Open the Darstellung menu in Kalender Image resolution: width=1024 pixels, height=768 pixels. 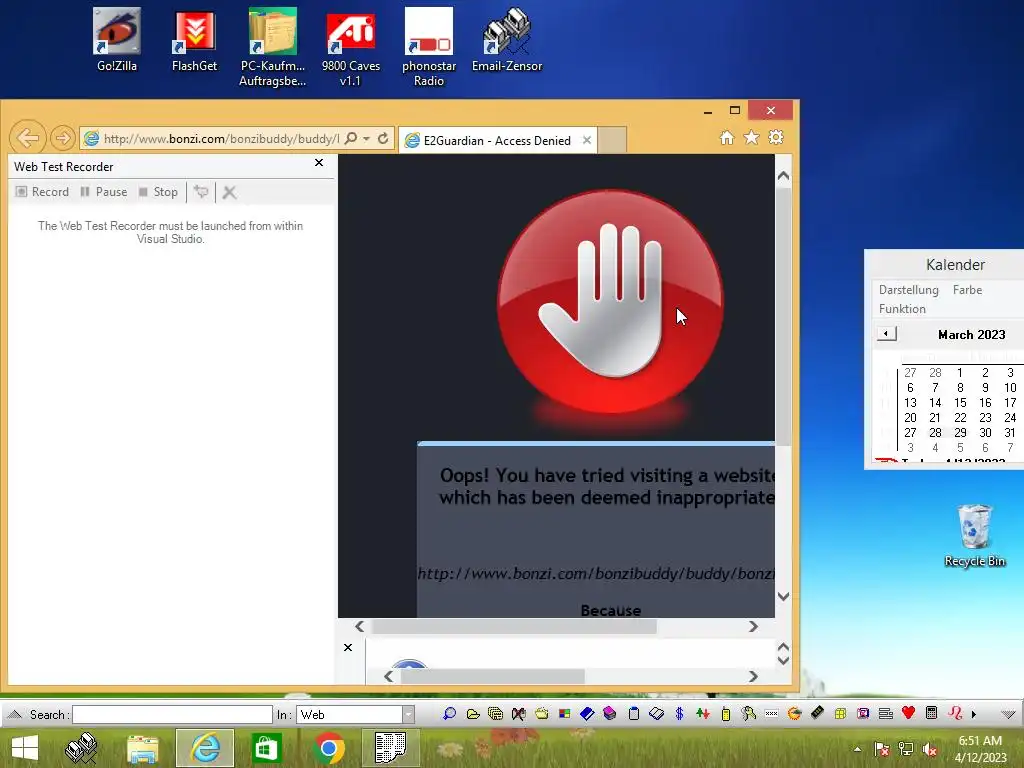(x=908, y=289)
